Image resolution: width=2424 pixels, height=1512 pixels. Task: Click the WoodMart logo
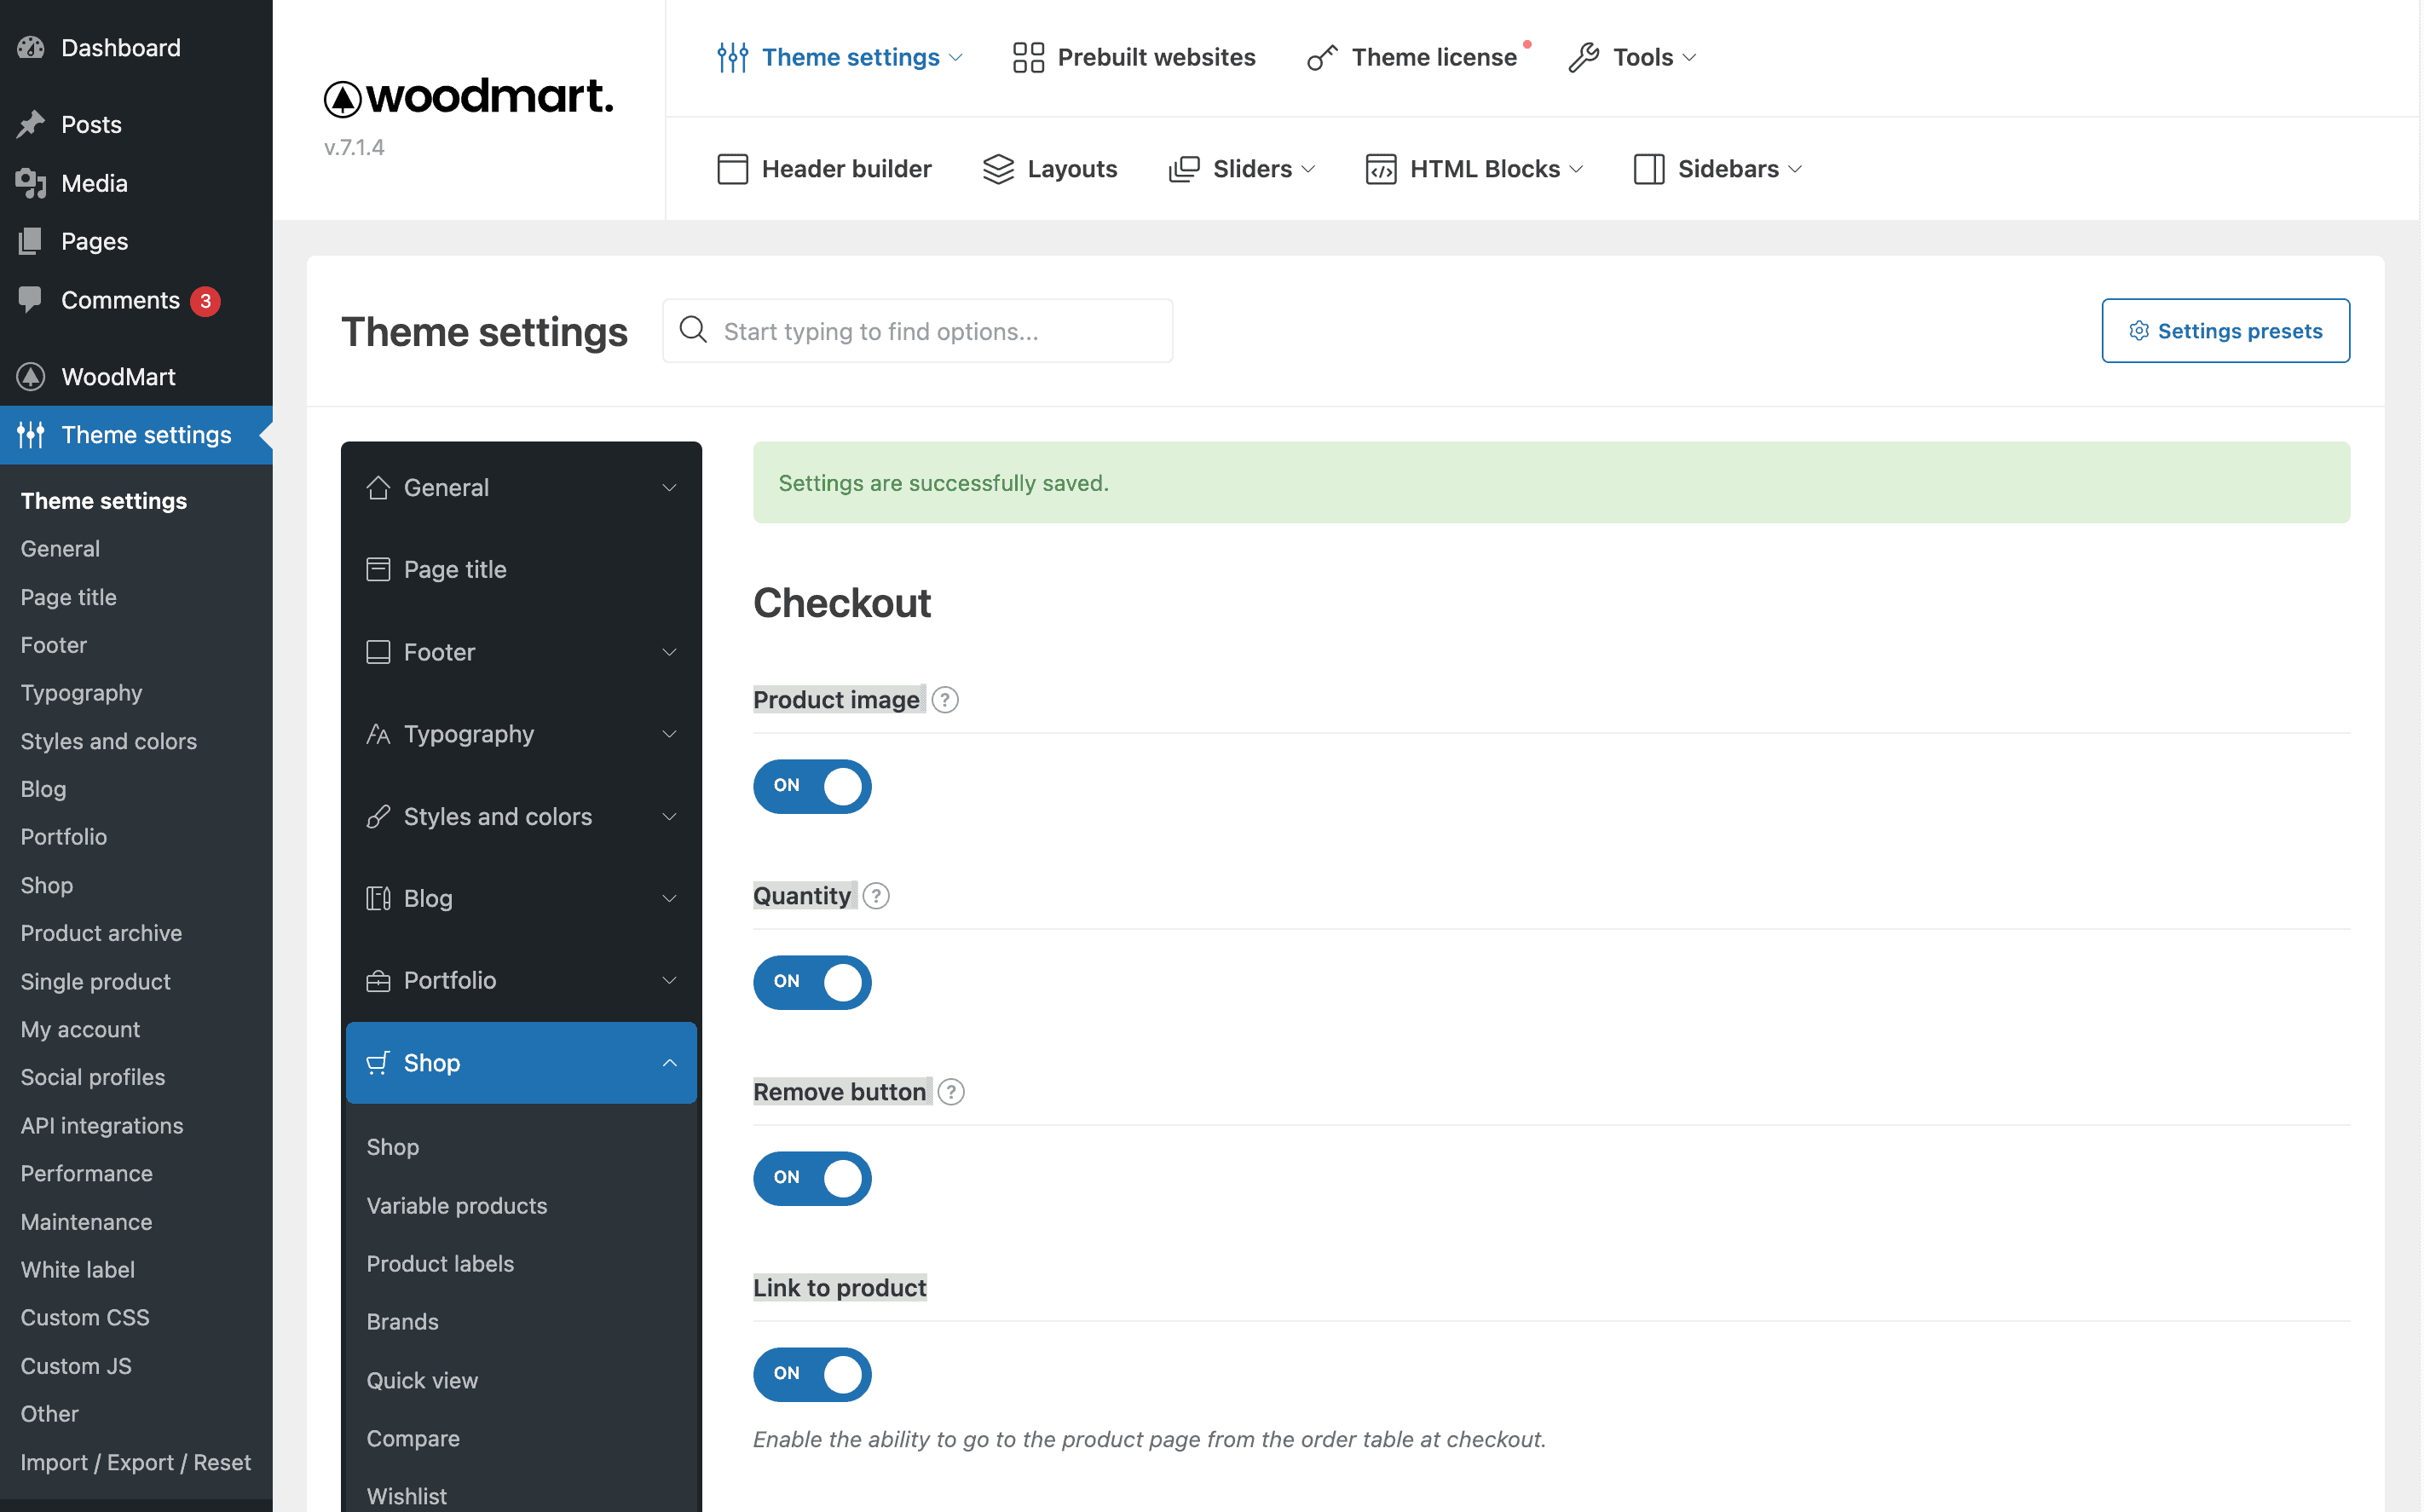(x=467, y=96)
